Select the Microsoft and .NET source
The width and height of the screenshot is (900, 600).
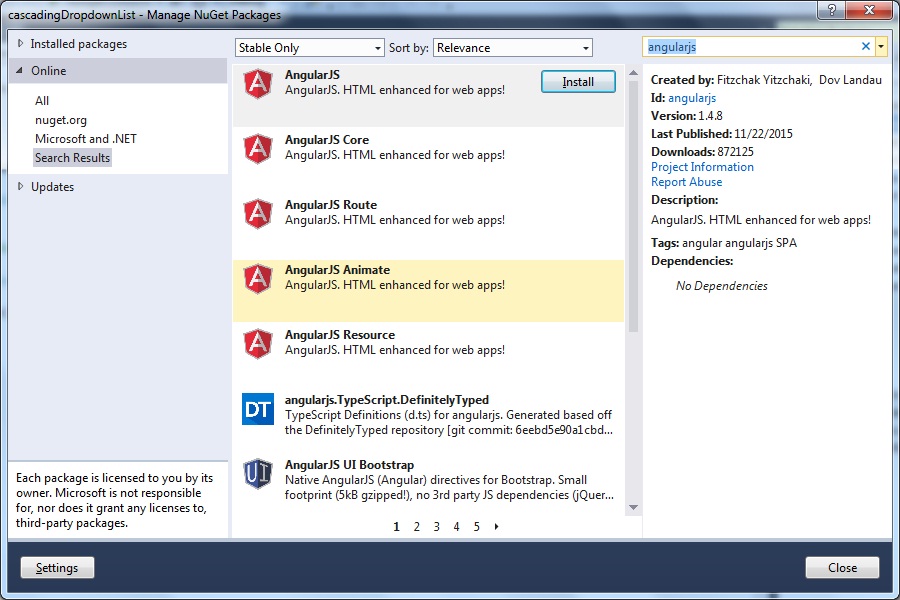tap(87, 138)
